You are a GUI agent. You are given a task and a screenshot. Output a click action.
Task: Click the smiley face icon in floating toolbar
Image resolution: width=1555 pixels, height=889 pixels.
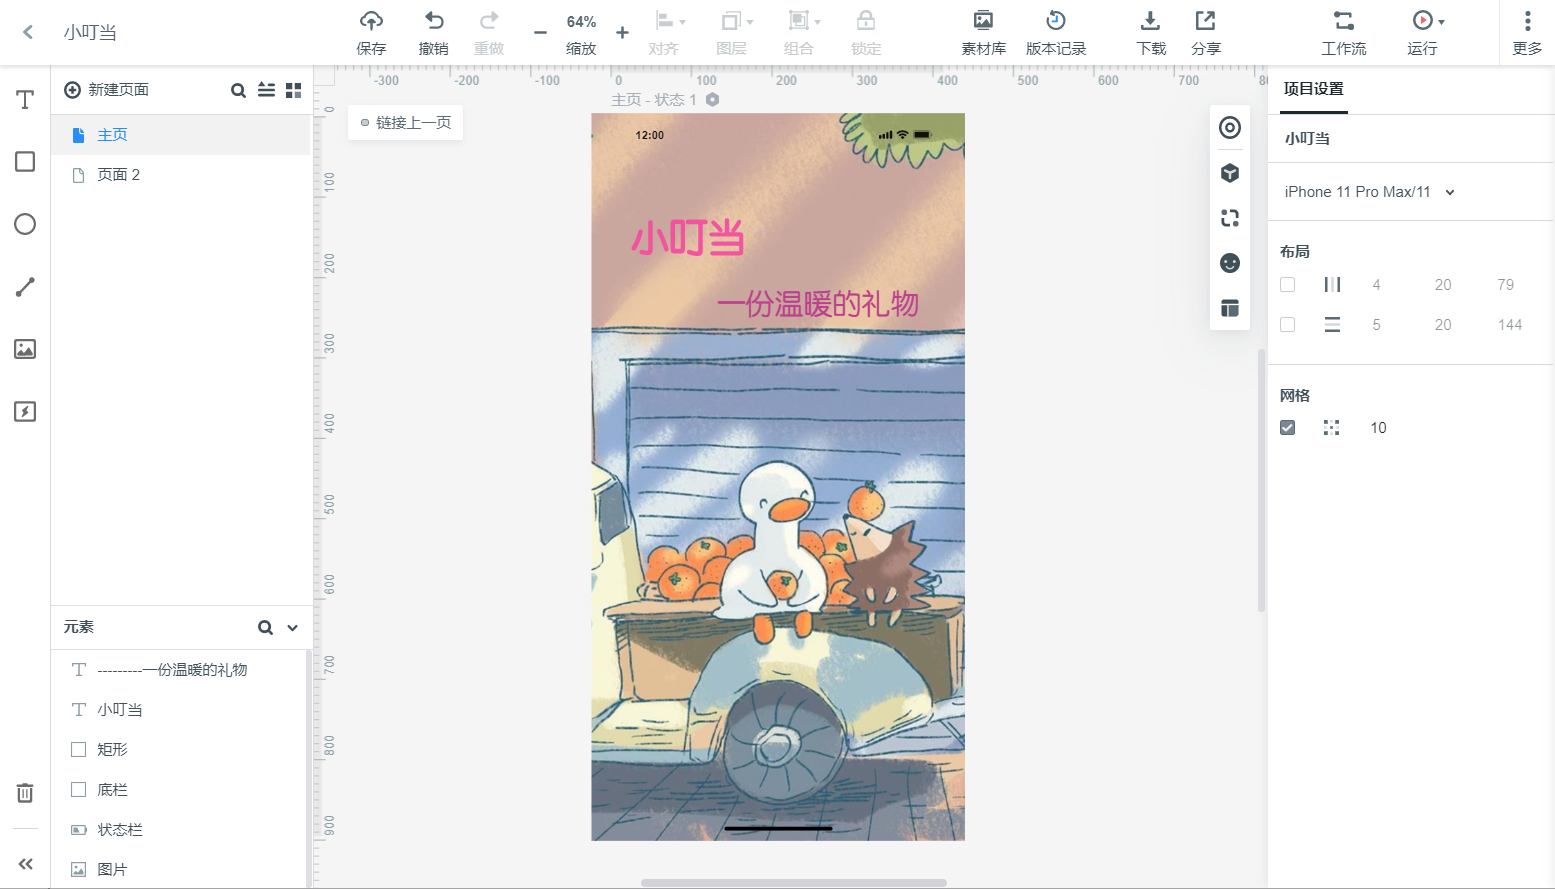pos(1230,263)
